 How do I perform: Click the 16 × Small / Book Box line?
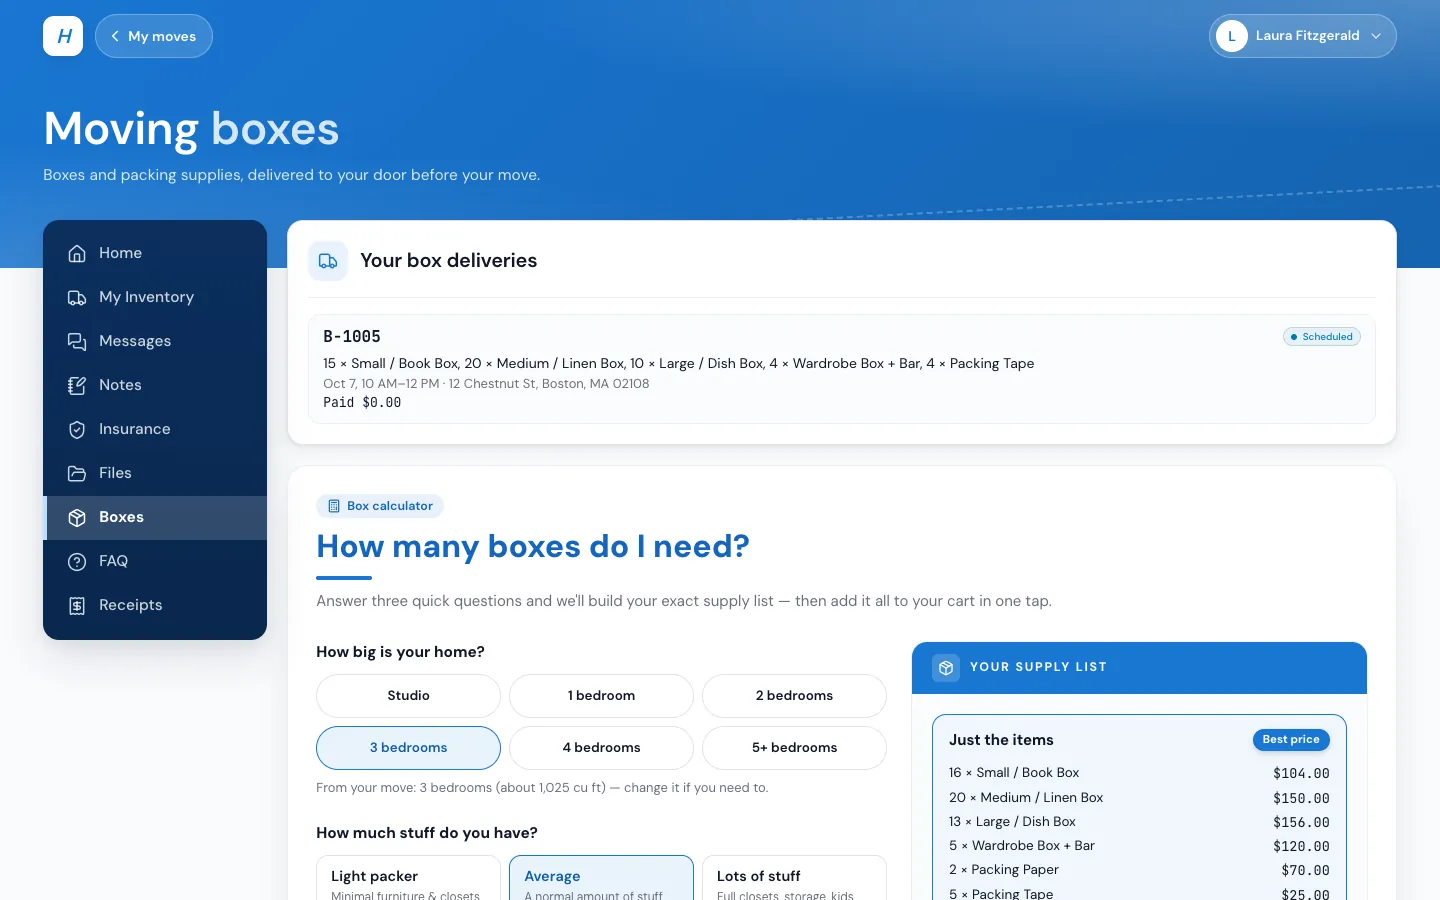(1139, 773)
